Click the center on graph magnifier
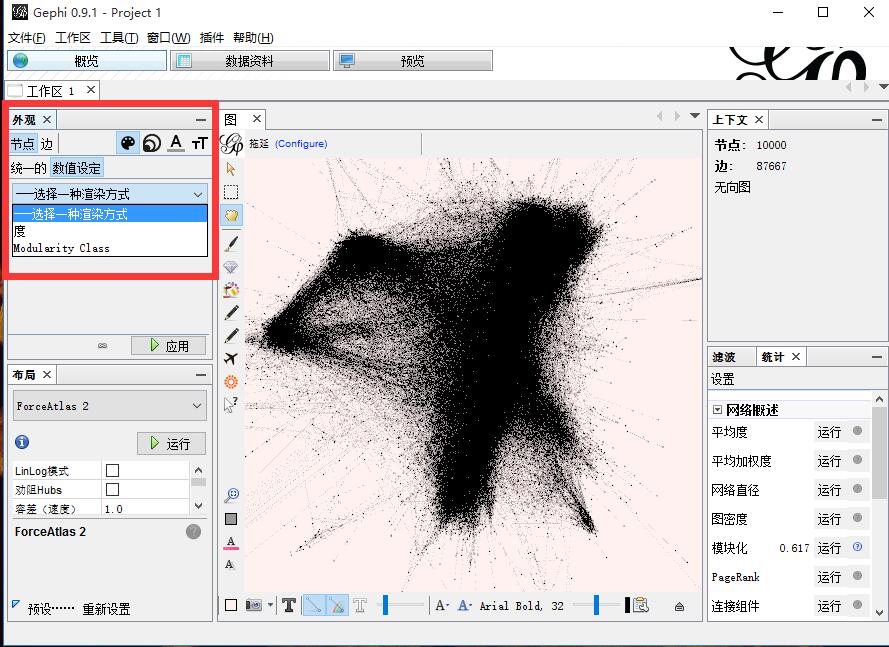The image size is (889, 647). (231, 495)
